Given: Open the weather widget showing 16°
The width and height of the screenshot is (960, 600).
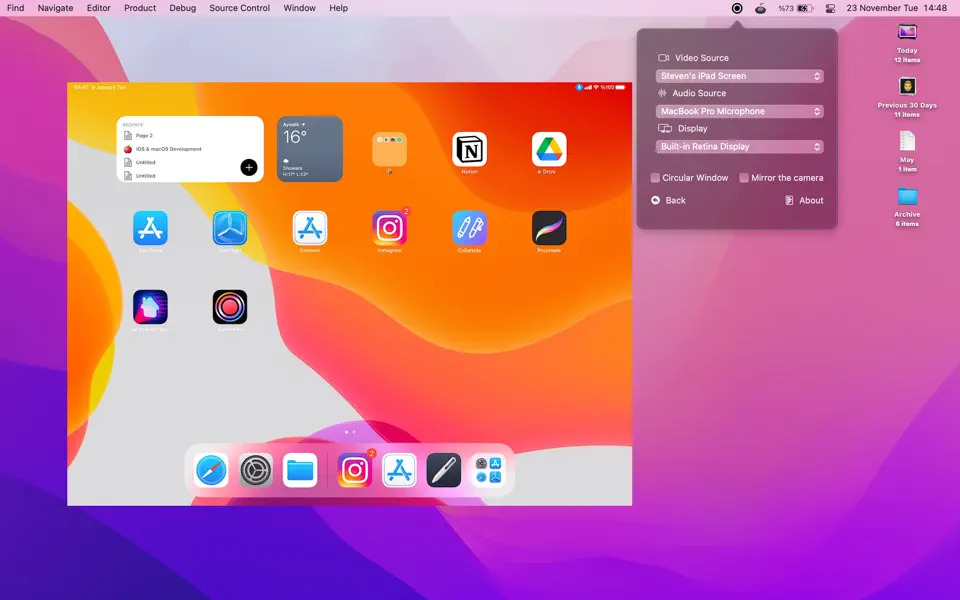Looking at the screenshot, I should pos(310,149).
